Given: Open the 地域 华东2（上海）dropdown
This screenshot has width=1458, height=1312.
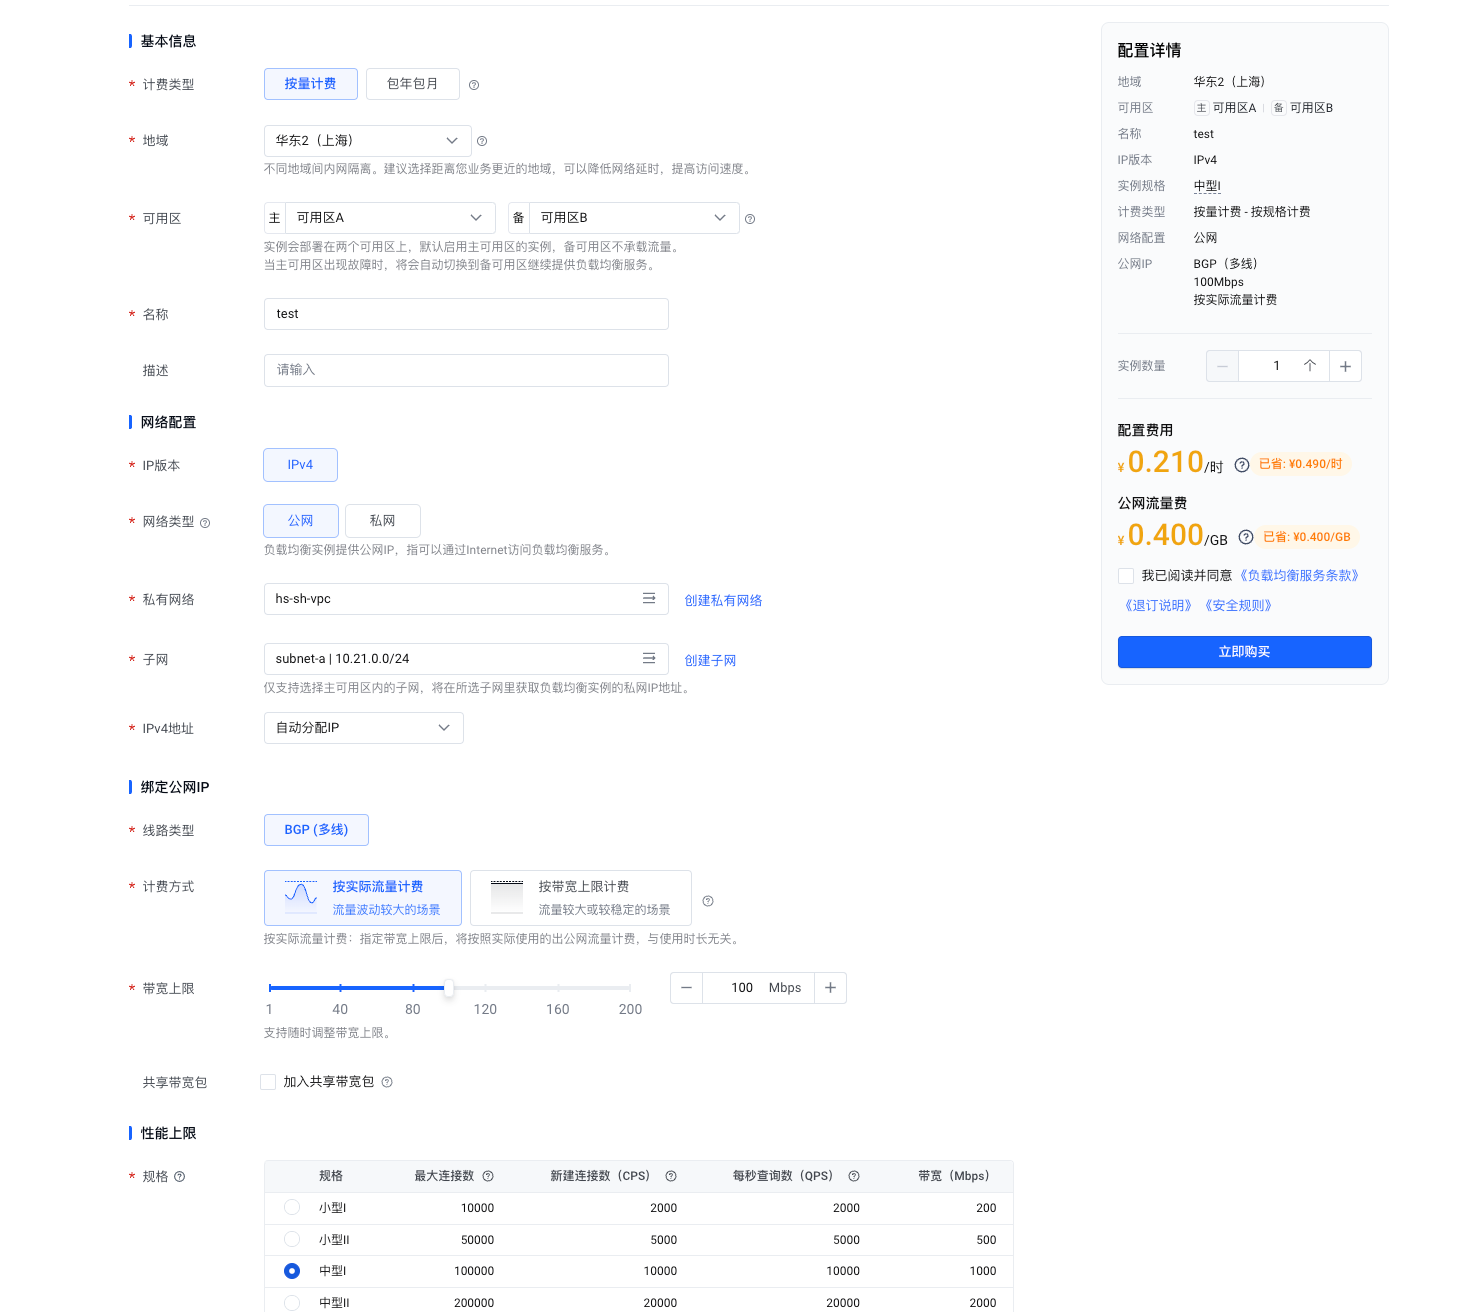Looking at the screenshot, I should click(x=367, y=141).
